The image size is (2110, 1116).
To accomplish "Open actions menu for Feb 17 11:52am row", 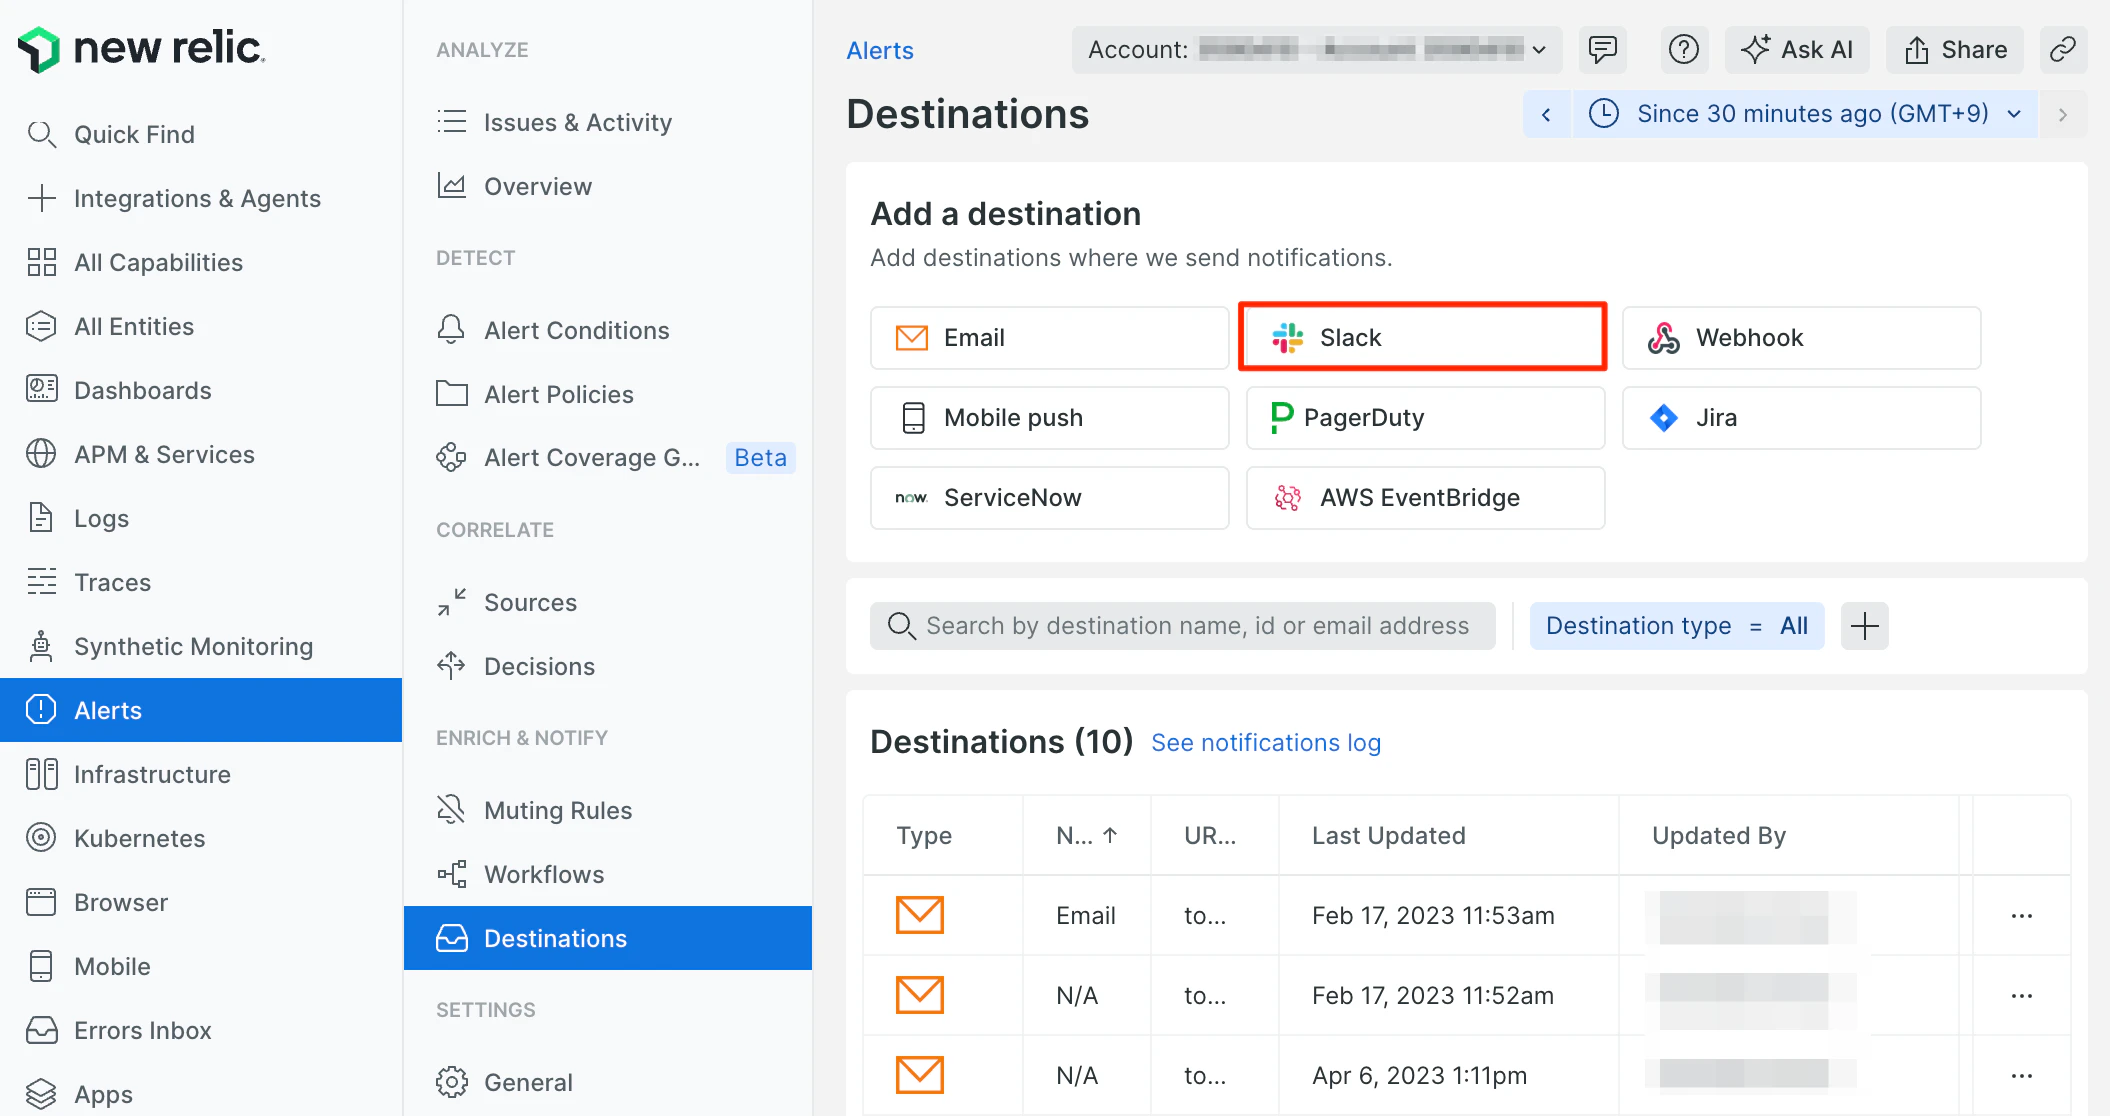I will 2021,996.
